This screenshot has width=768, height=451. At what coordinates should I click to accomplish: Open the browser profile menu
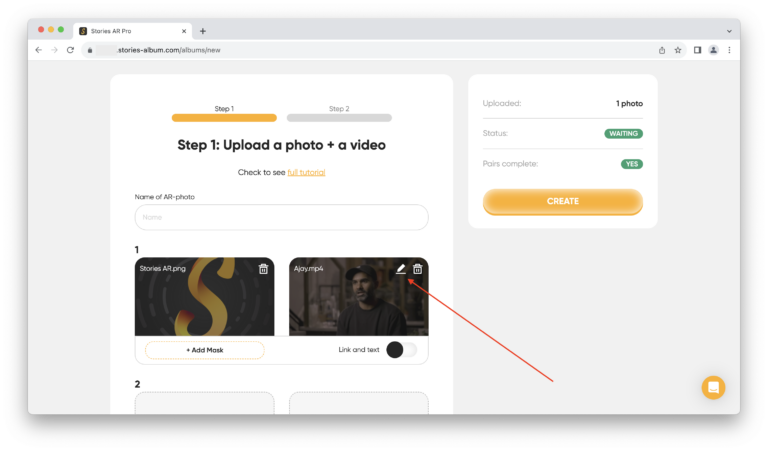coord(714,50)
